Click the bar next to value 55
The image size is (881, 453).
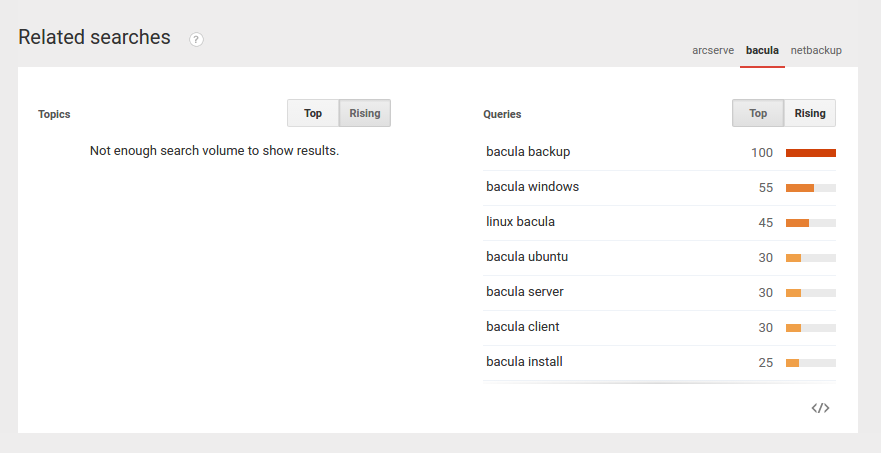[x=811, y=188]
